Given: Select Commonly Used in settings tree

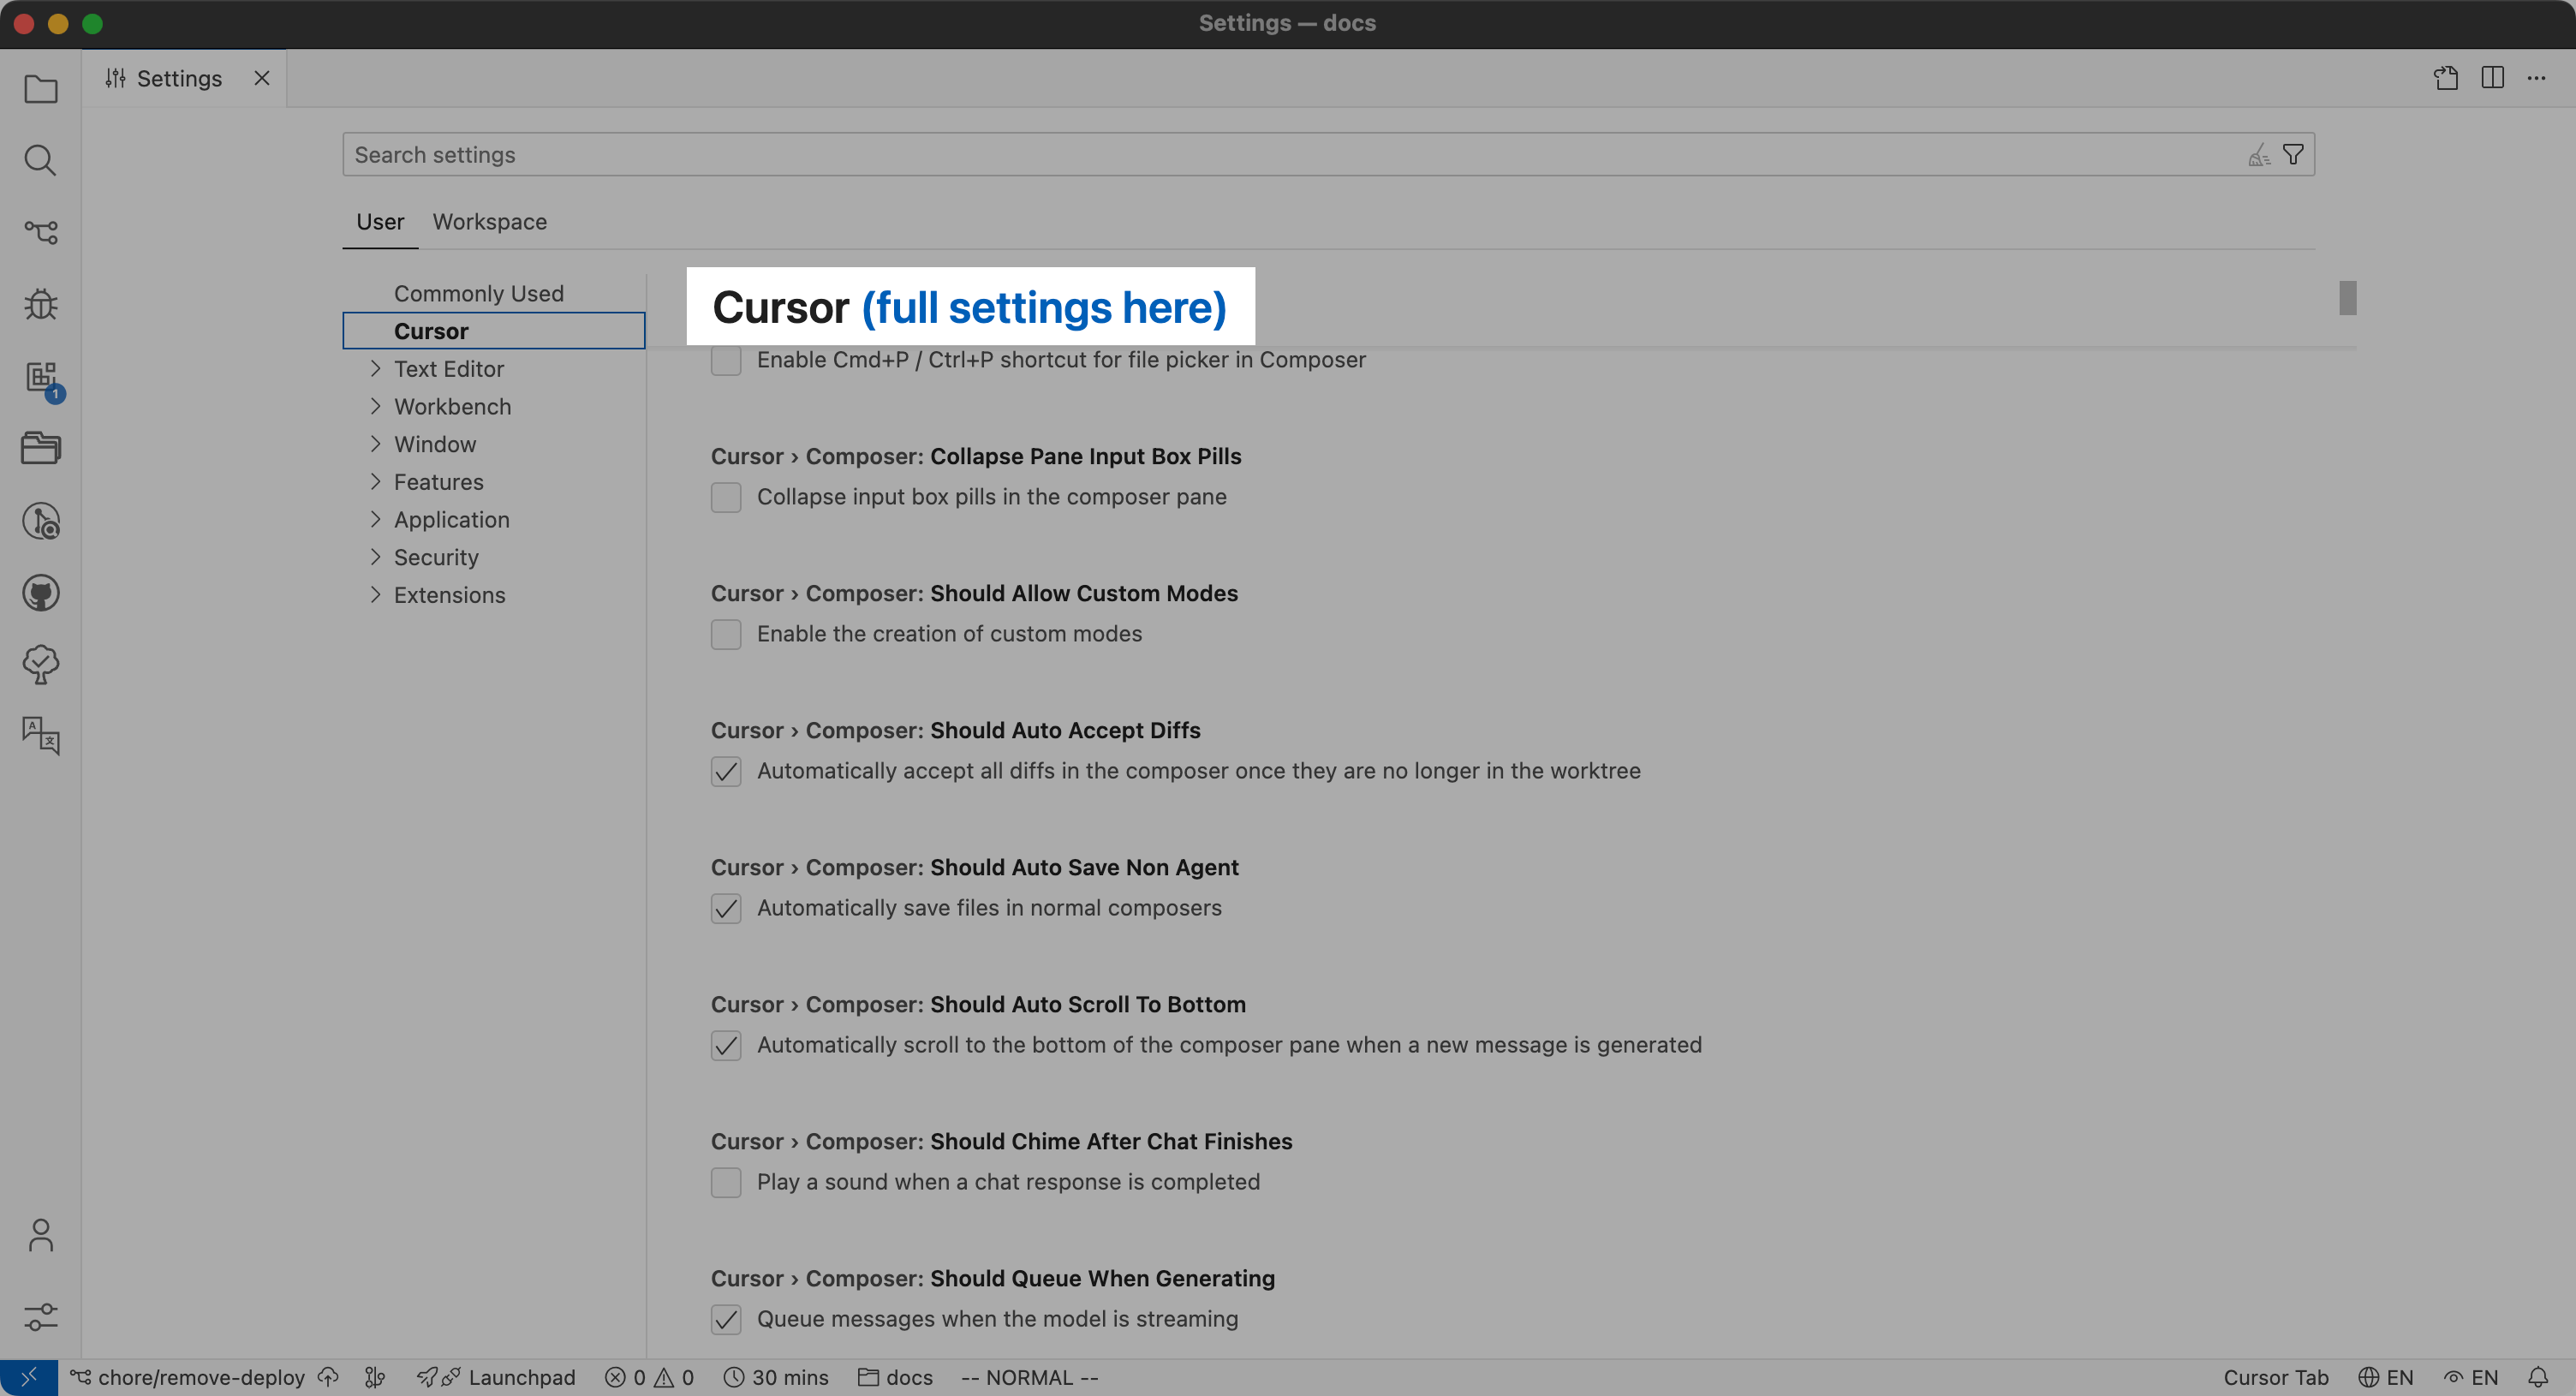Looking at the screenshot, I should 478,293.
